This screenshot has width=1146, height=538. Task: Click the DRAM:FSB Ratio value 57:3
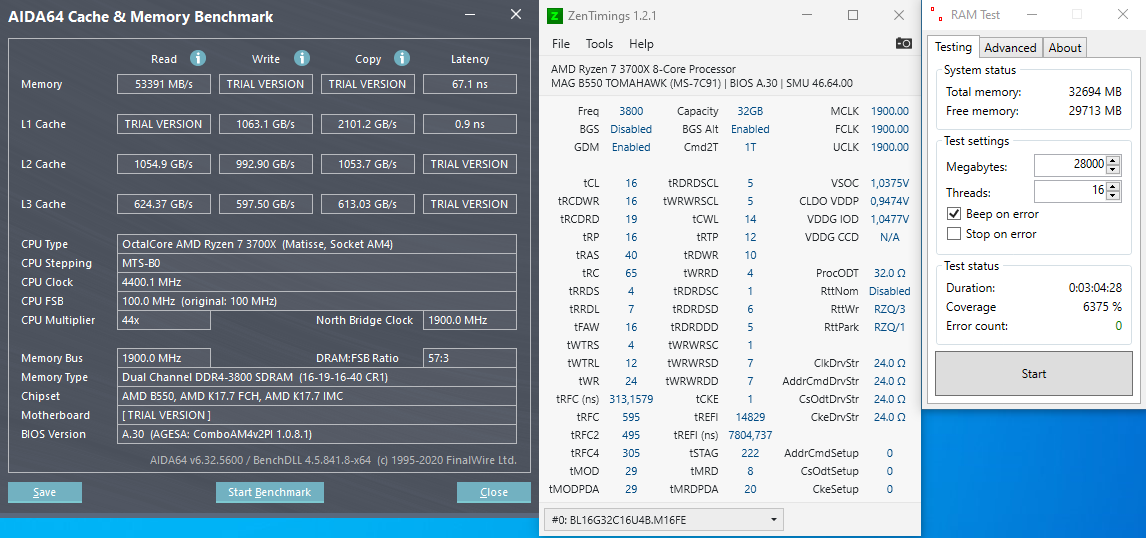pyautogui.click(x=469, y=358)
